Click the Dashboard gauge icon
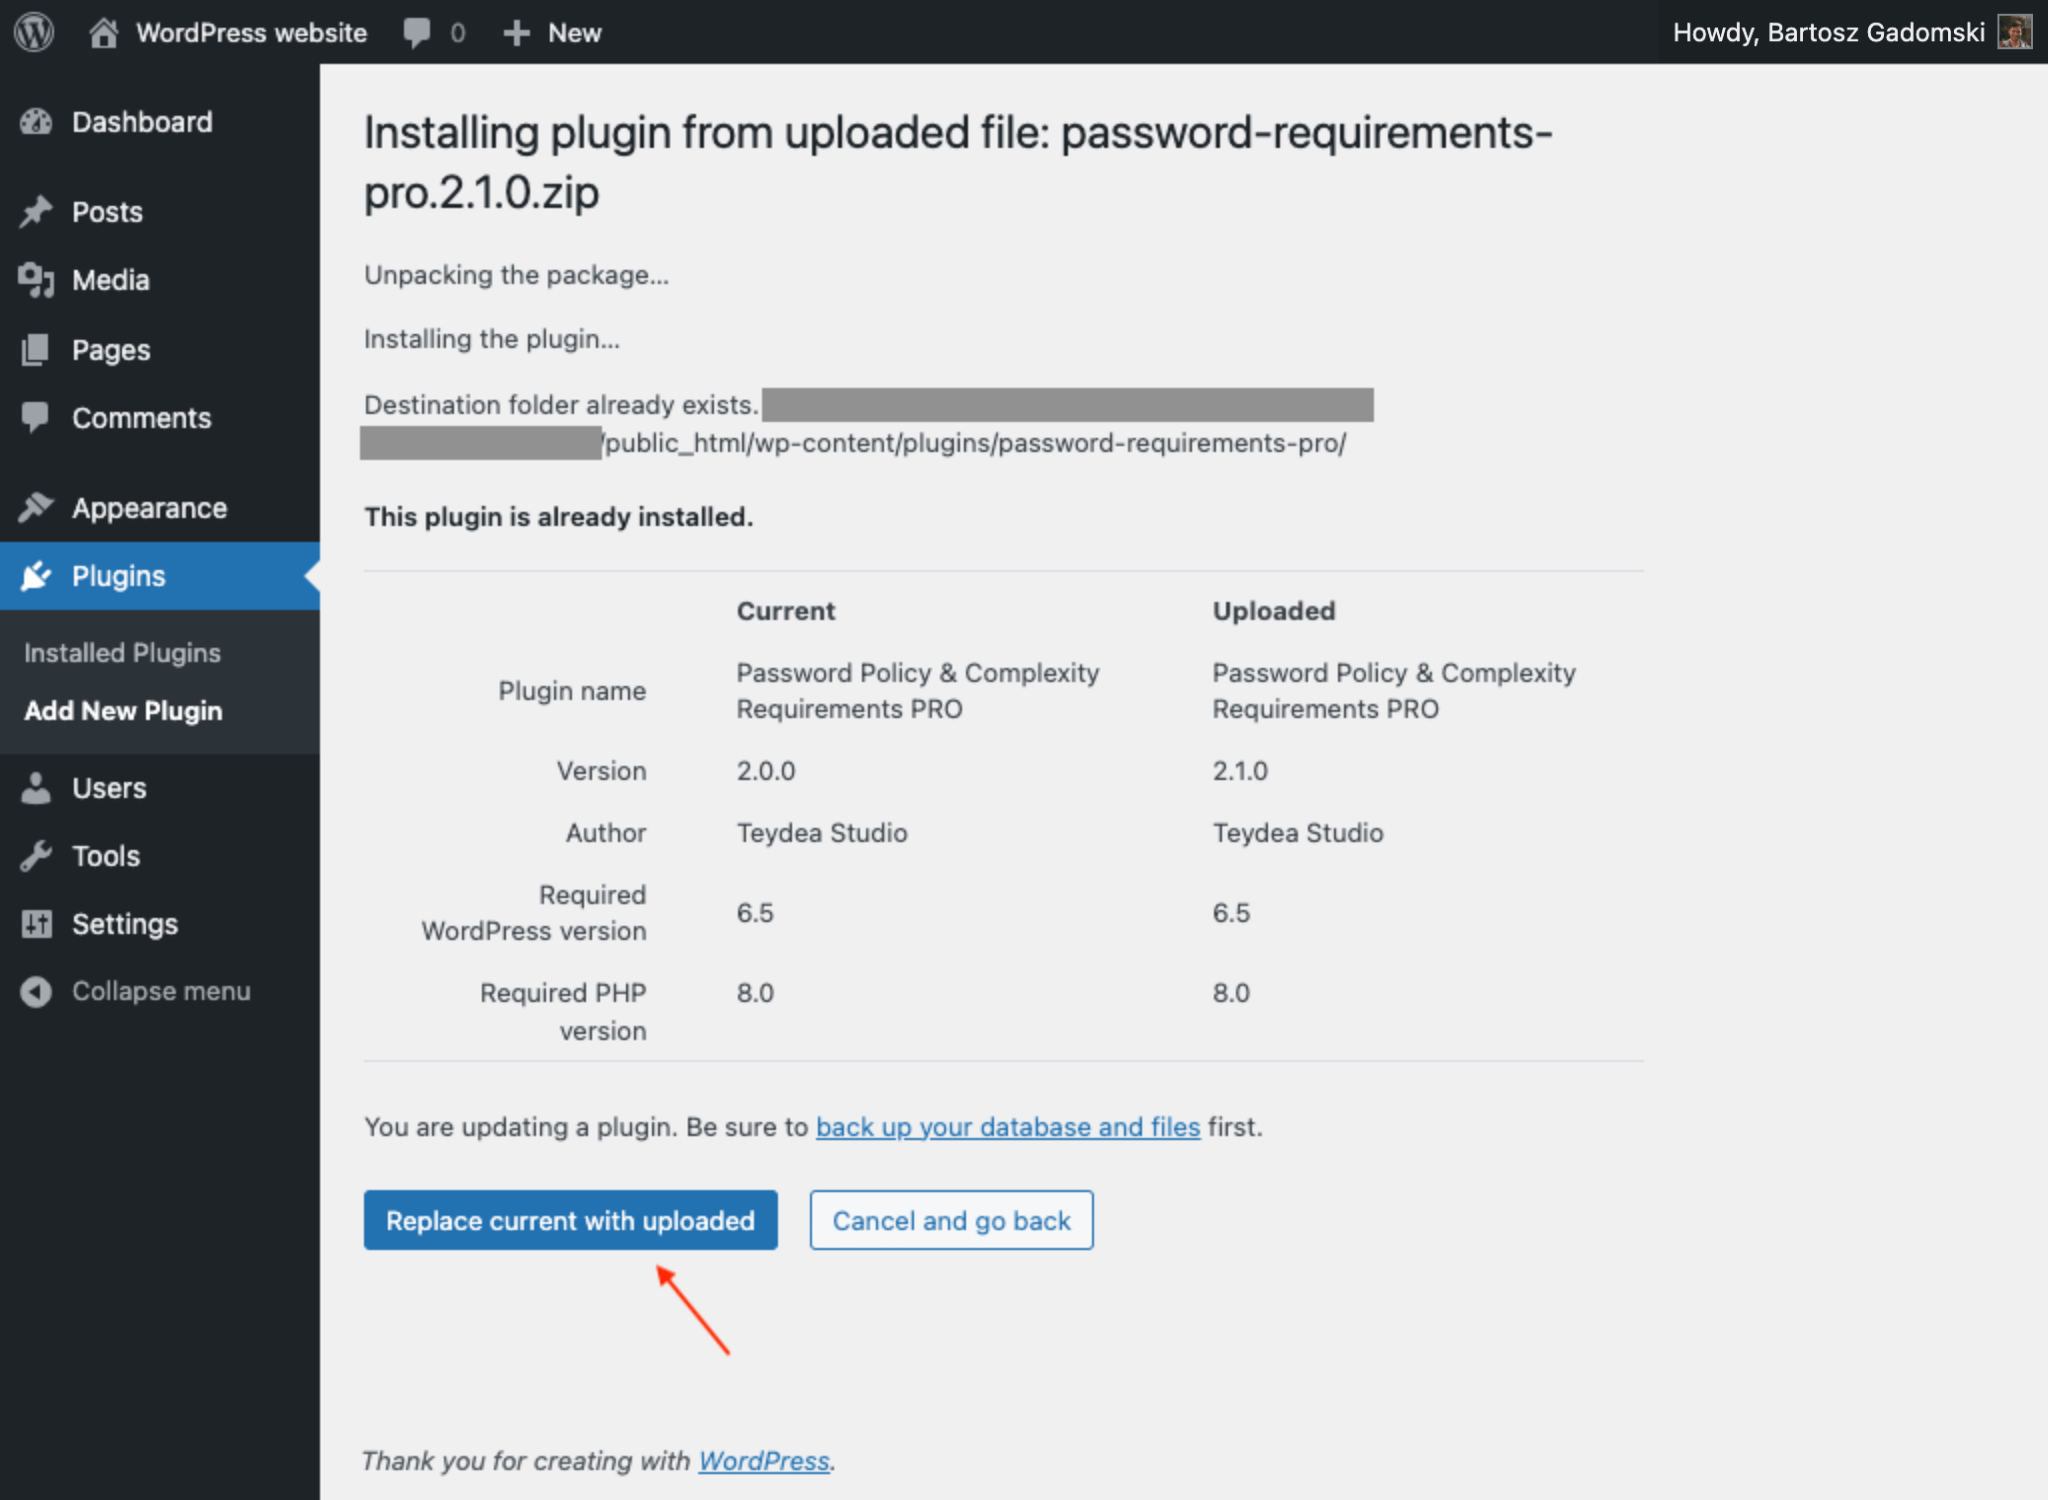 click(36, 122)
